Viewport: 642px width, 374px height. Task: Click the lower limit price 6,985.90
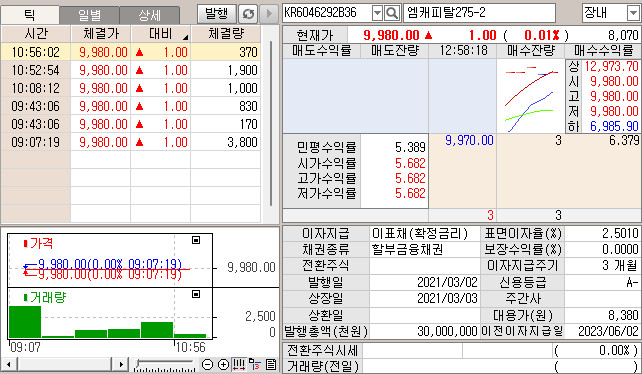[614, 126]
